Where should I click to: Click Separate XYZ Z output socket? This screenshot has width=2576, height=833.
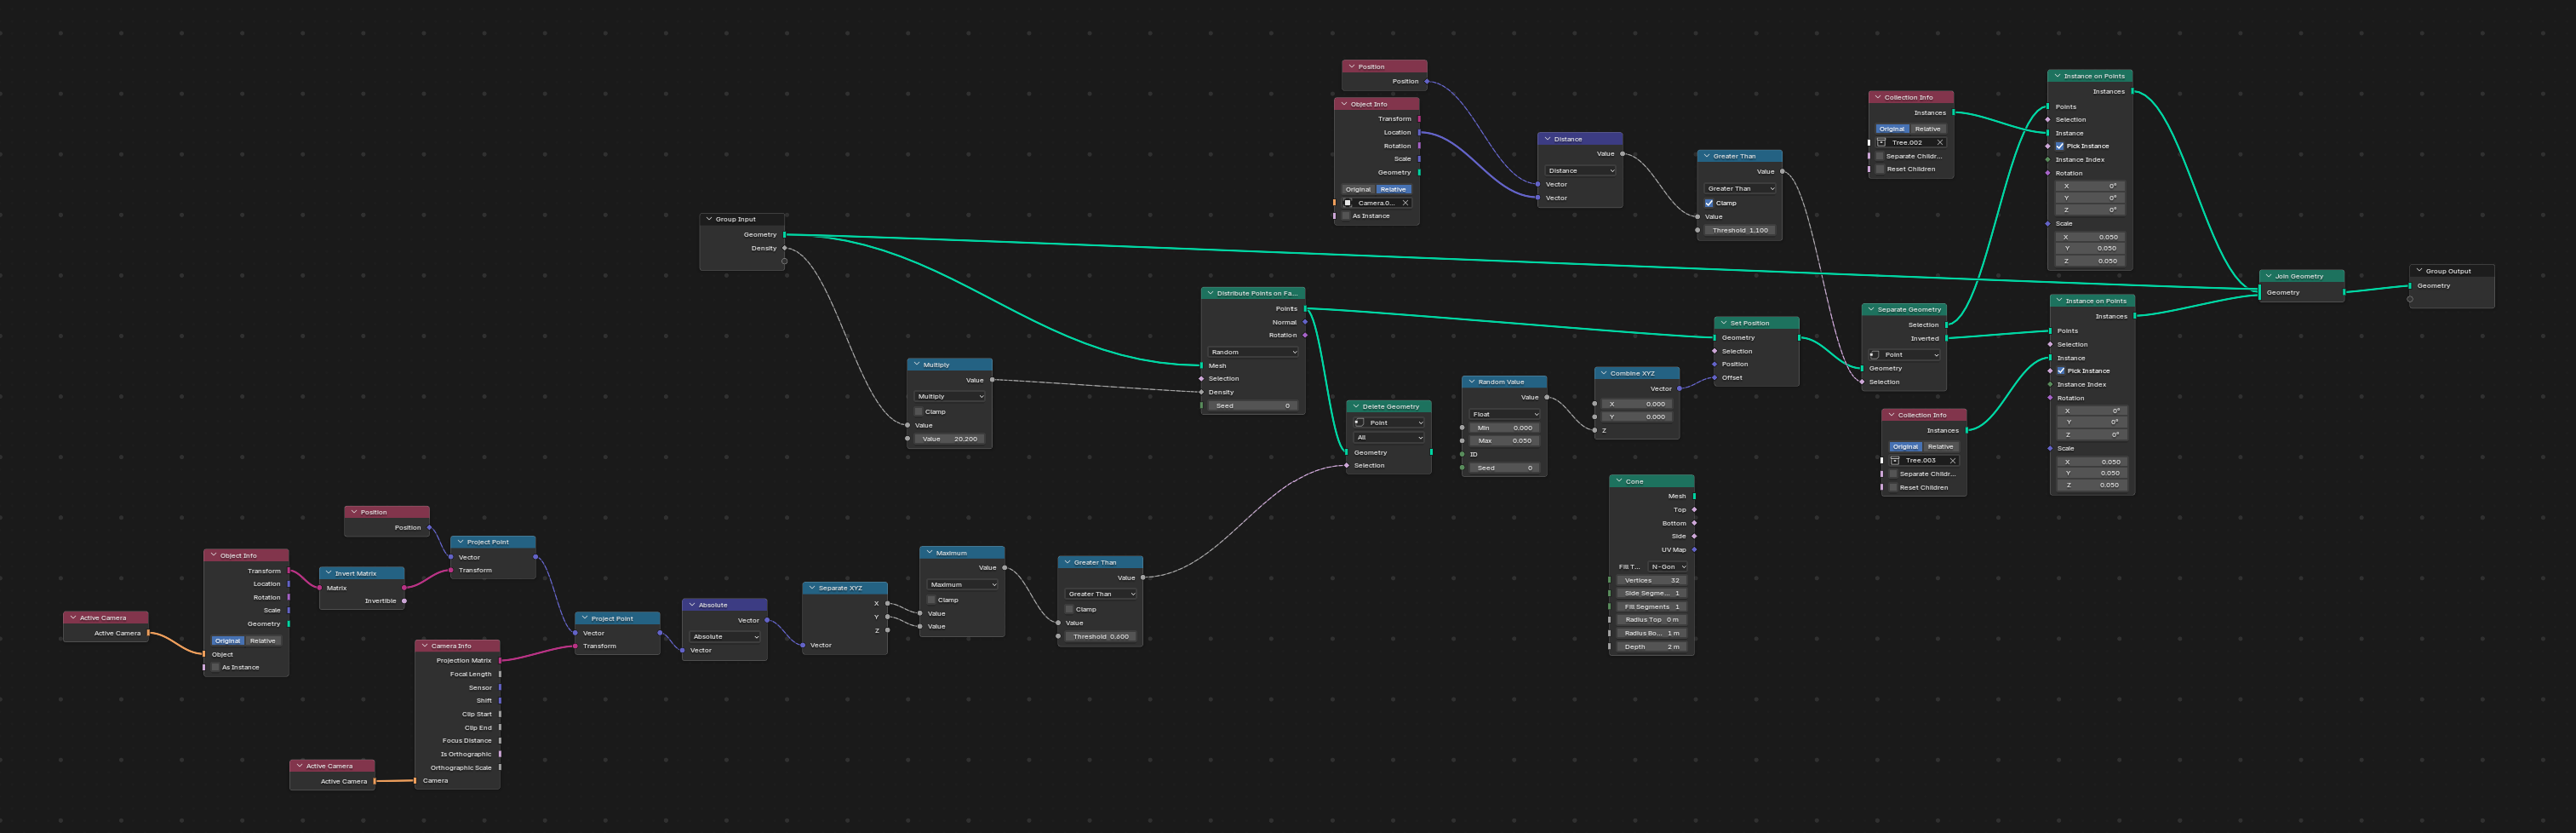[x=887, y=630]
